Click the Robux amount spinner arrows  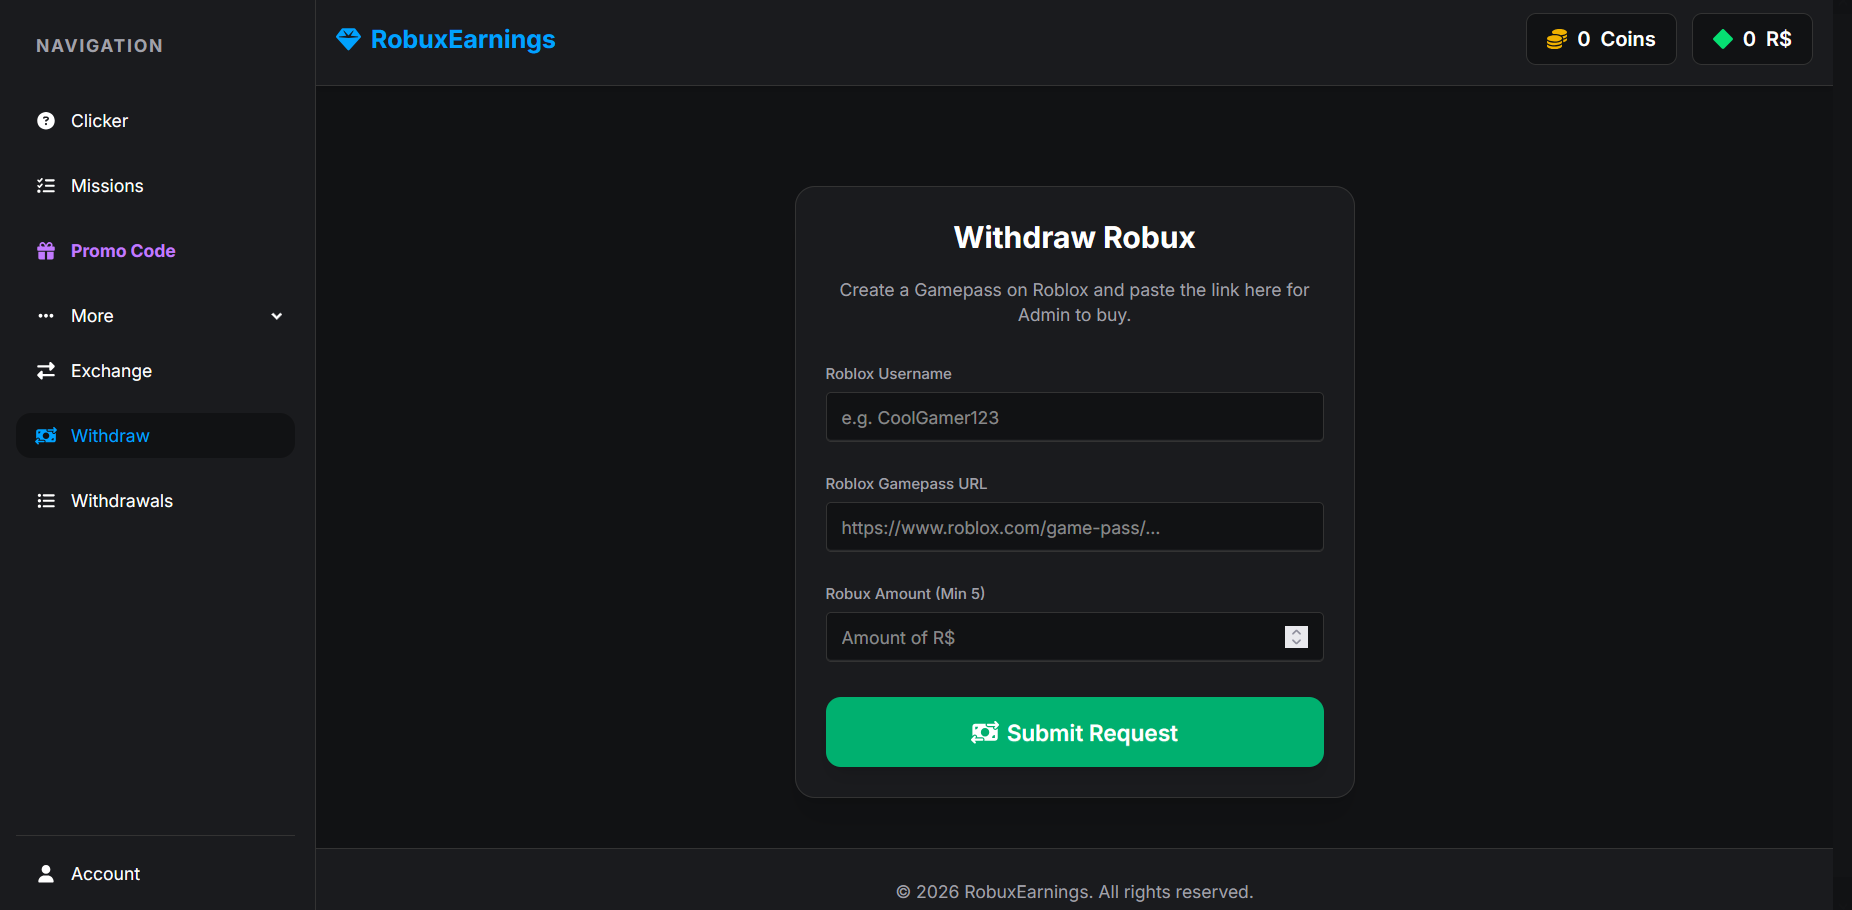[1296, 637]
